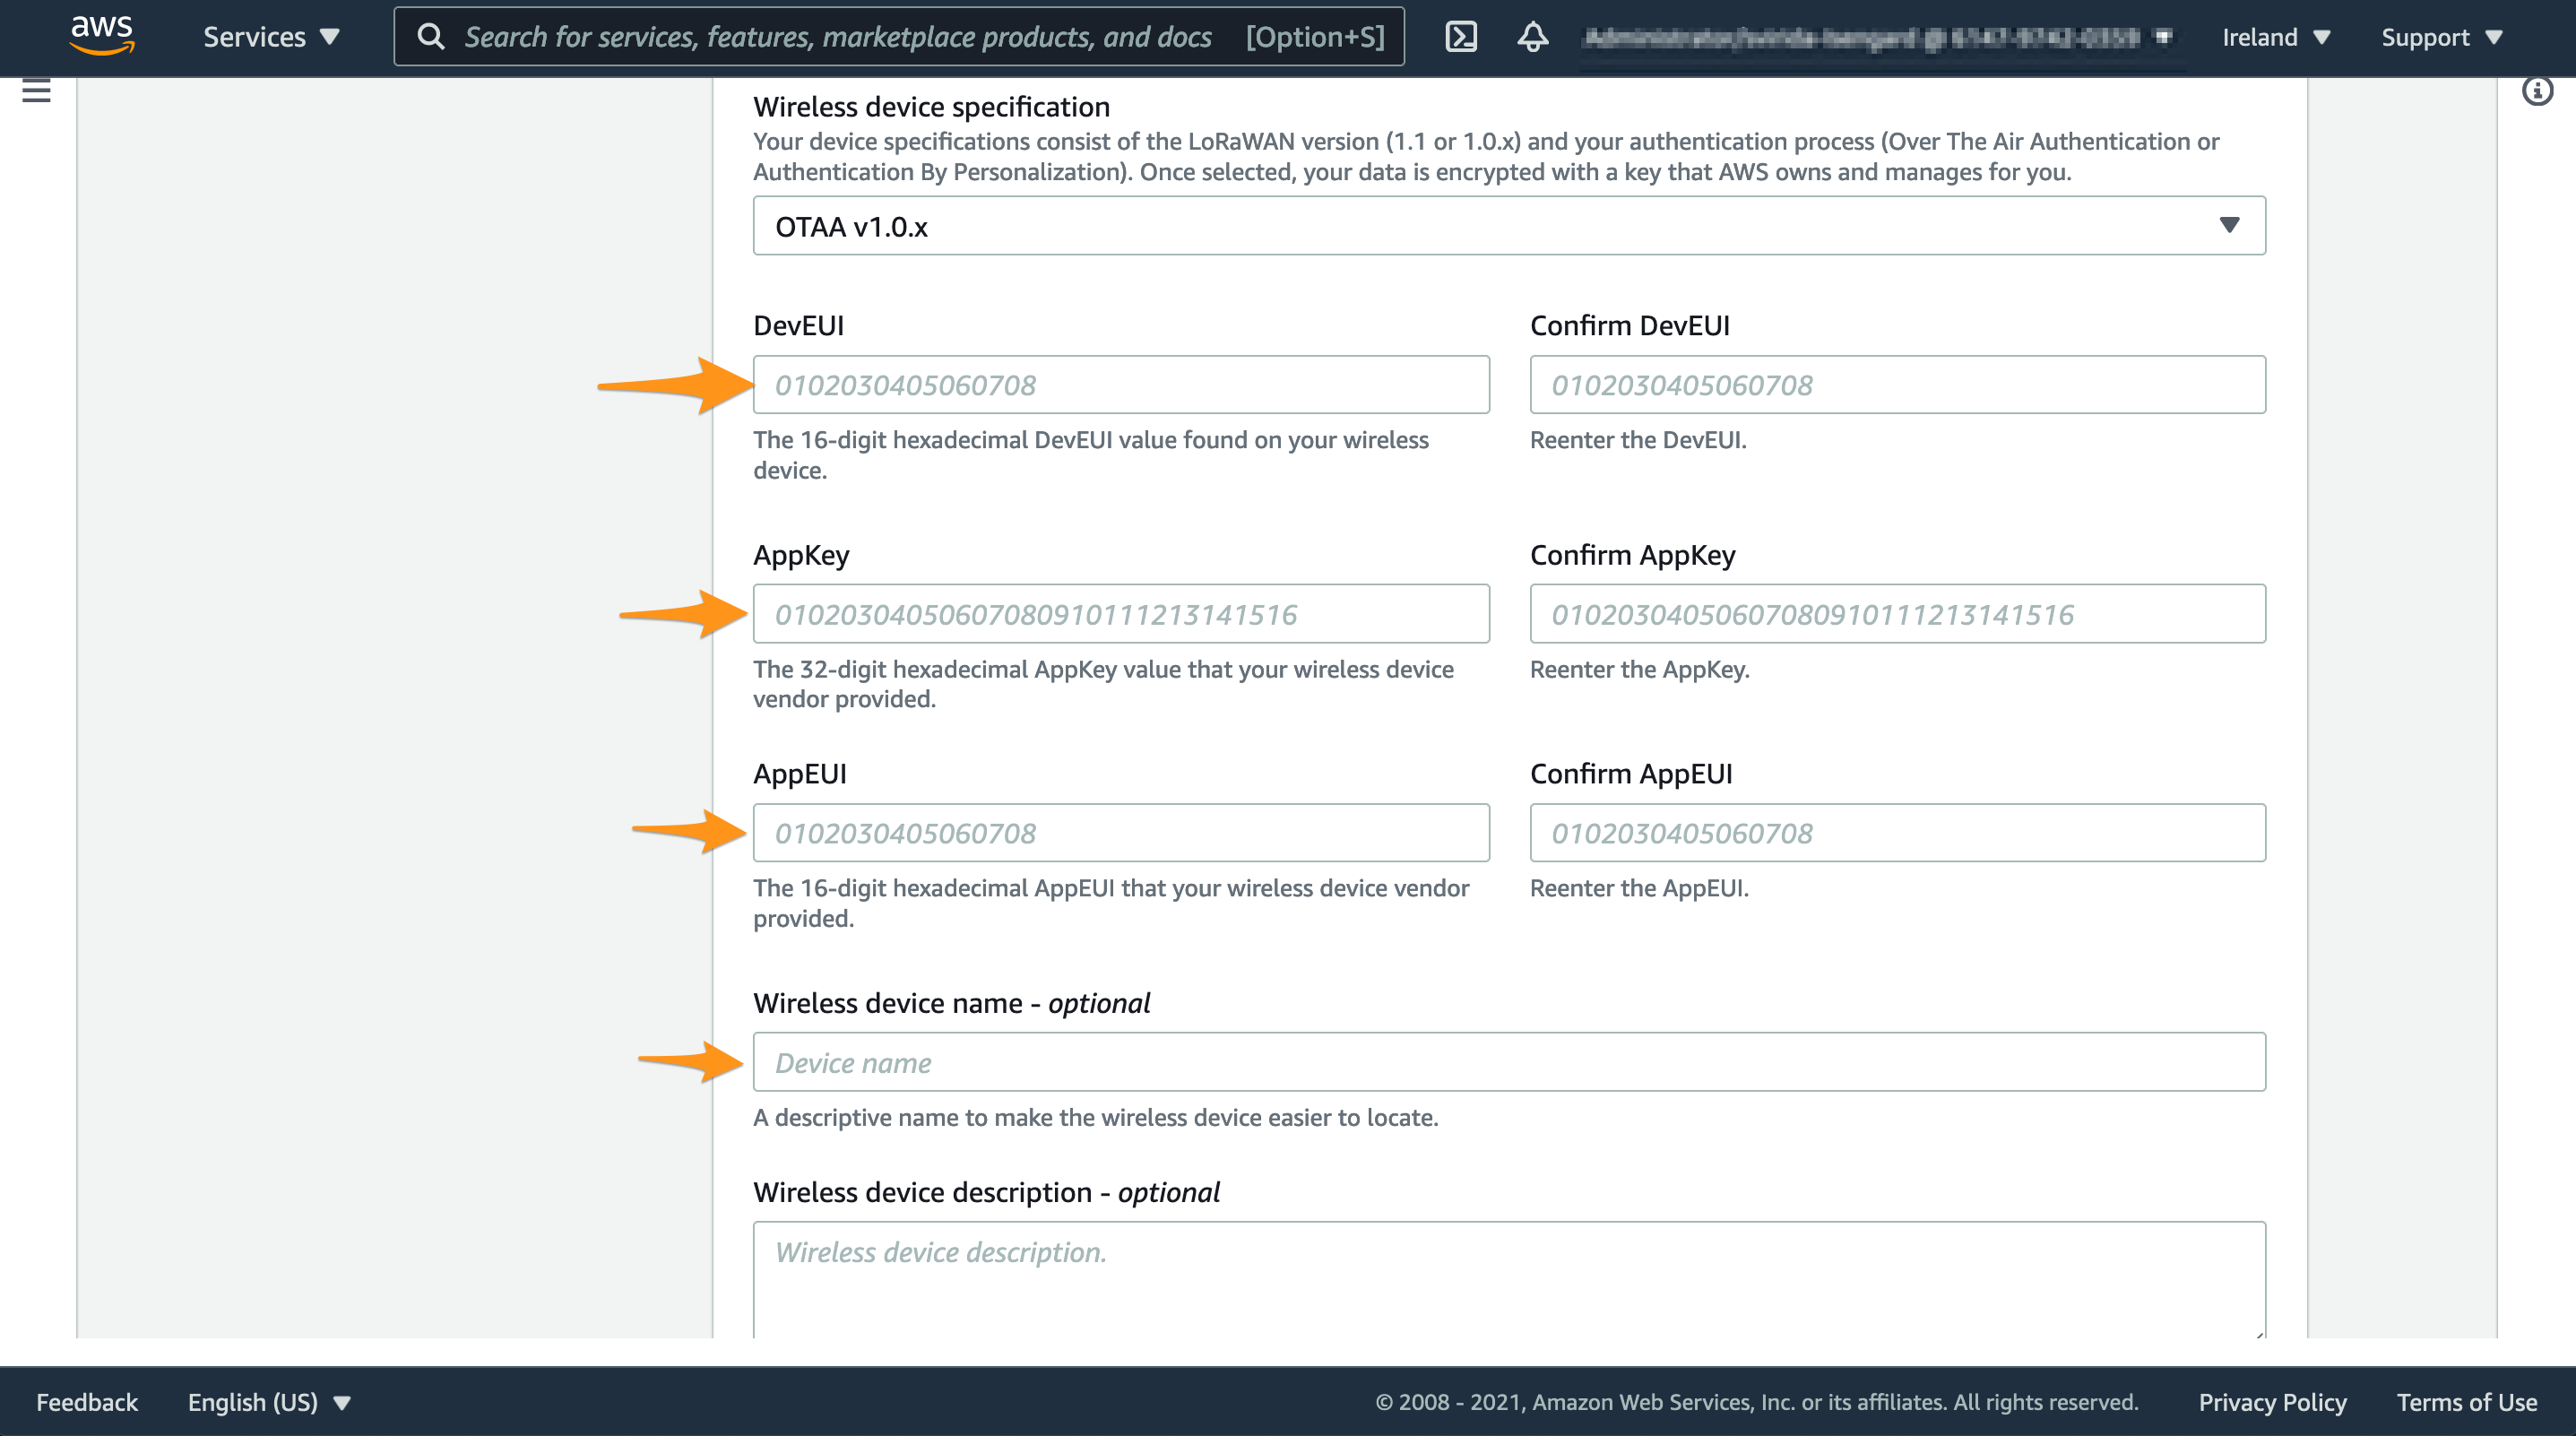
Task: Open the Support menu
Action: (2441, 37)
